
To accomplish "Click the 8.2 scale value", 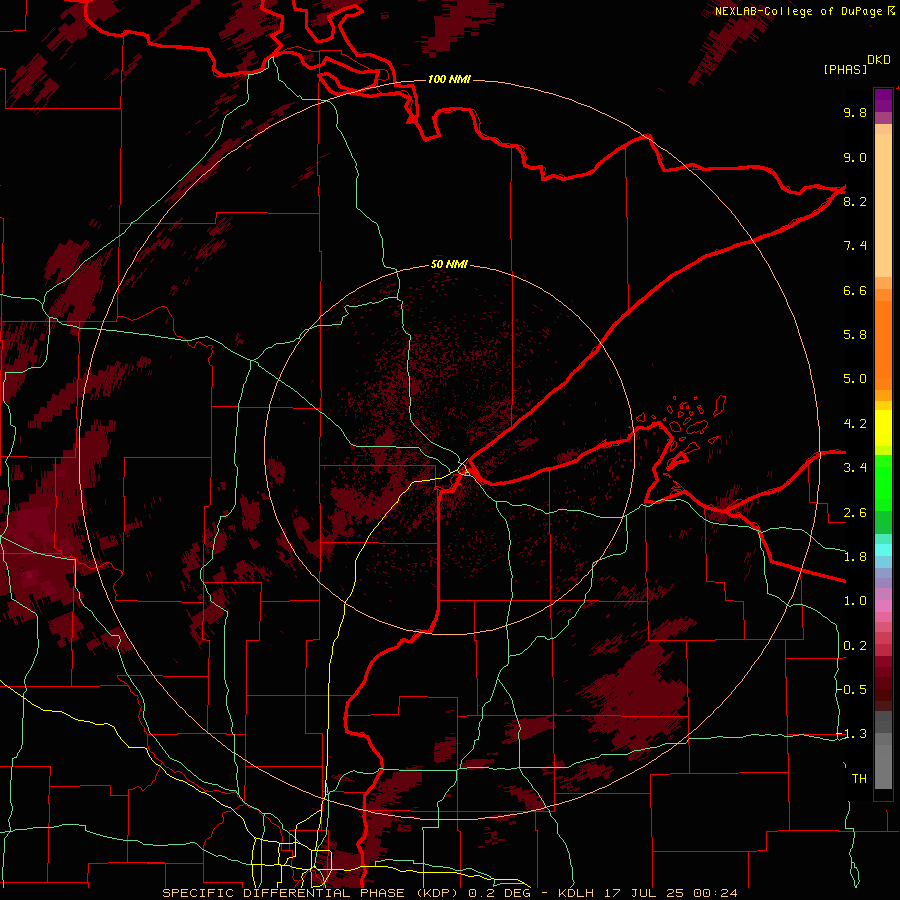I will click(855, 201).
